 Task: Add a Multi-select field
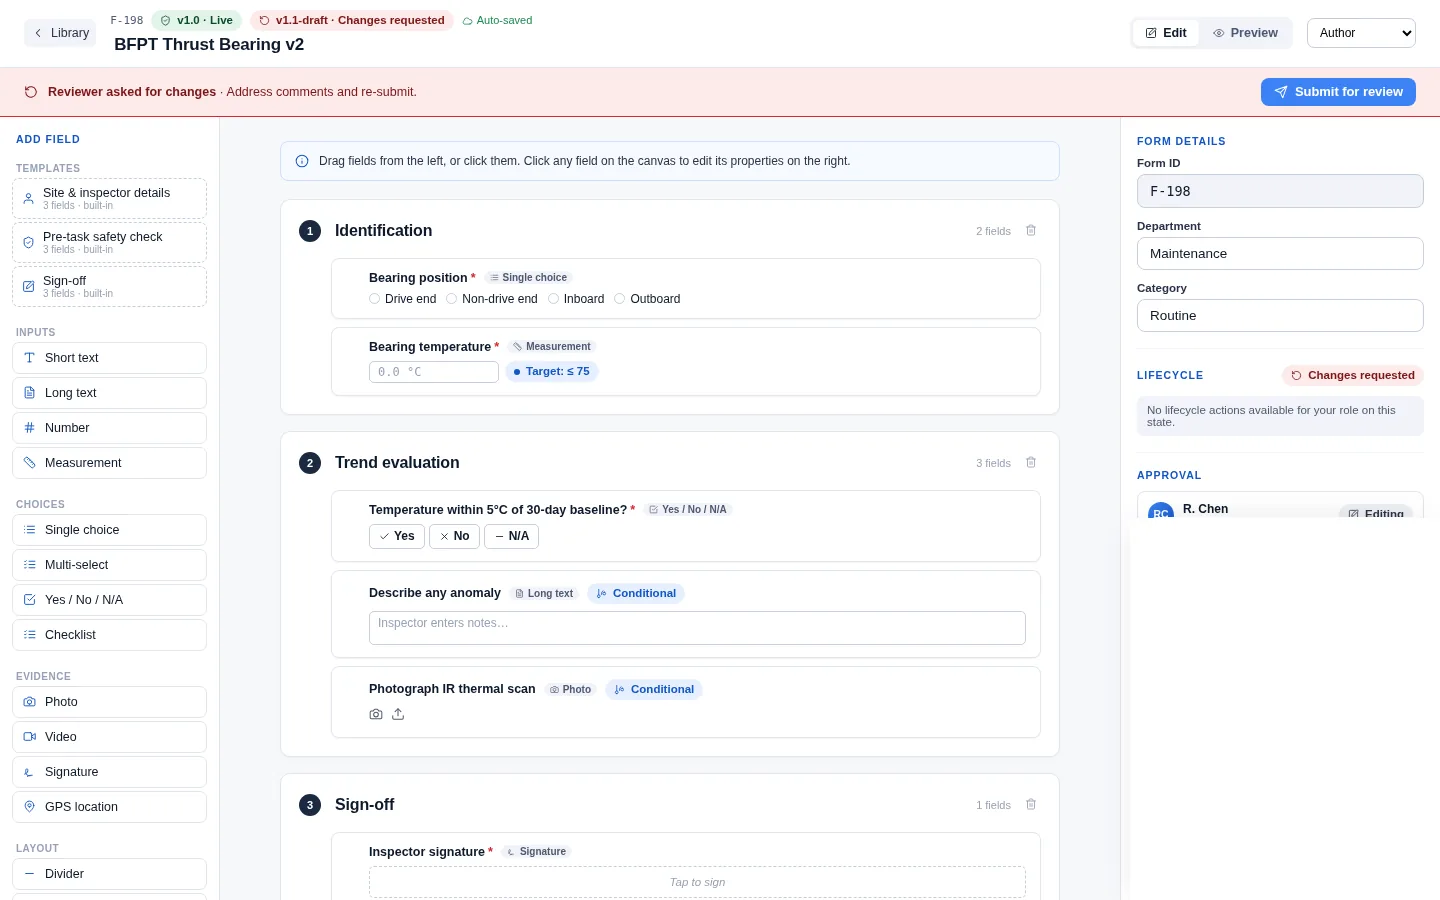tap(110, 565)
